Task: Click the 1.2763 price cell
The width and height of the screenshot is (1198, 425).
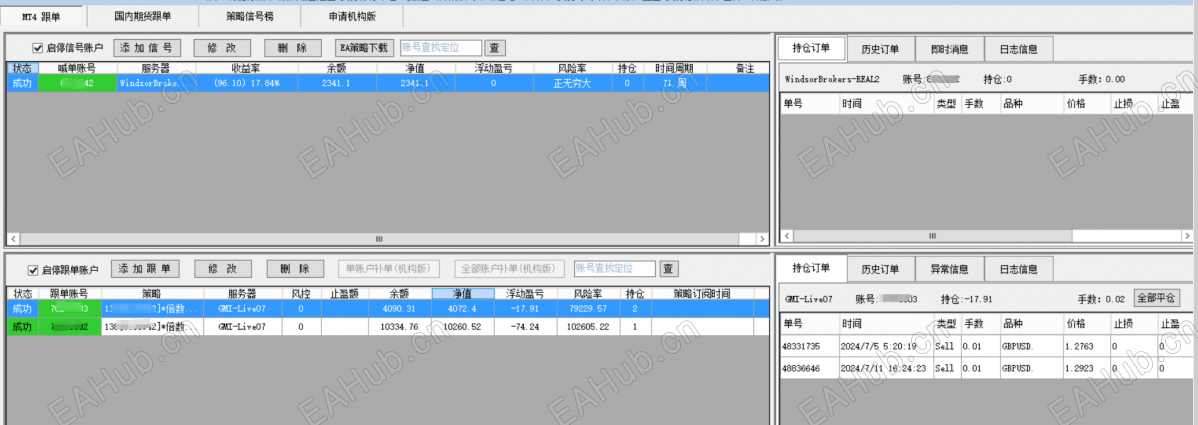Action: coord(1085,346)
